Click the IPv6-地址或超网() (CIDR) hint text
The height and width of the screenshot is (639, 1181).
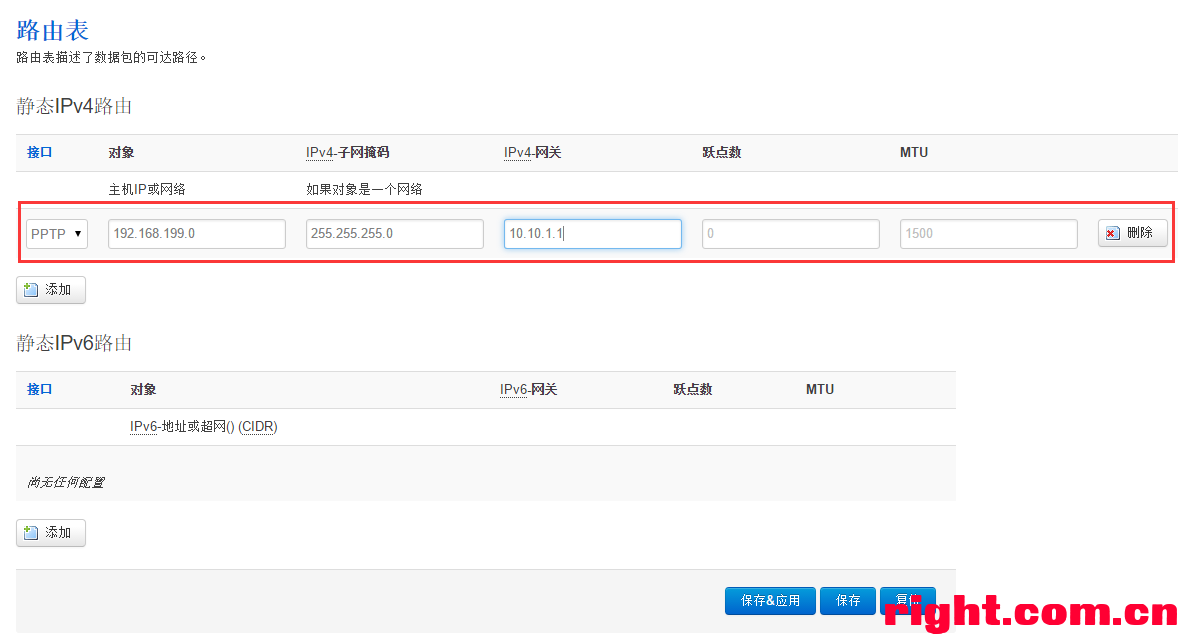(203, 427)
